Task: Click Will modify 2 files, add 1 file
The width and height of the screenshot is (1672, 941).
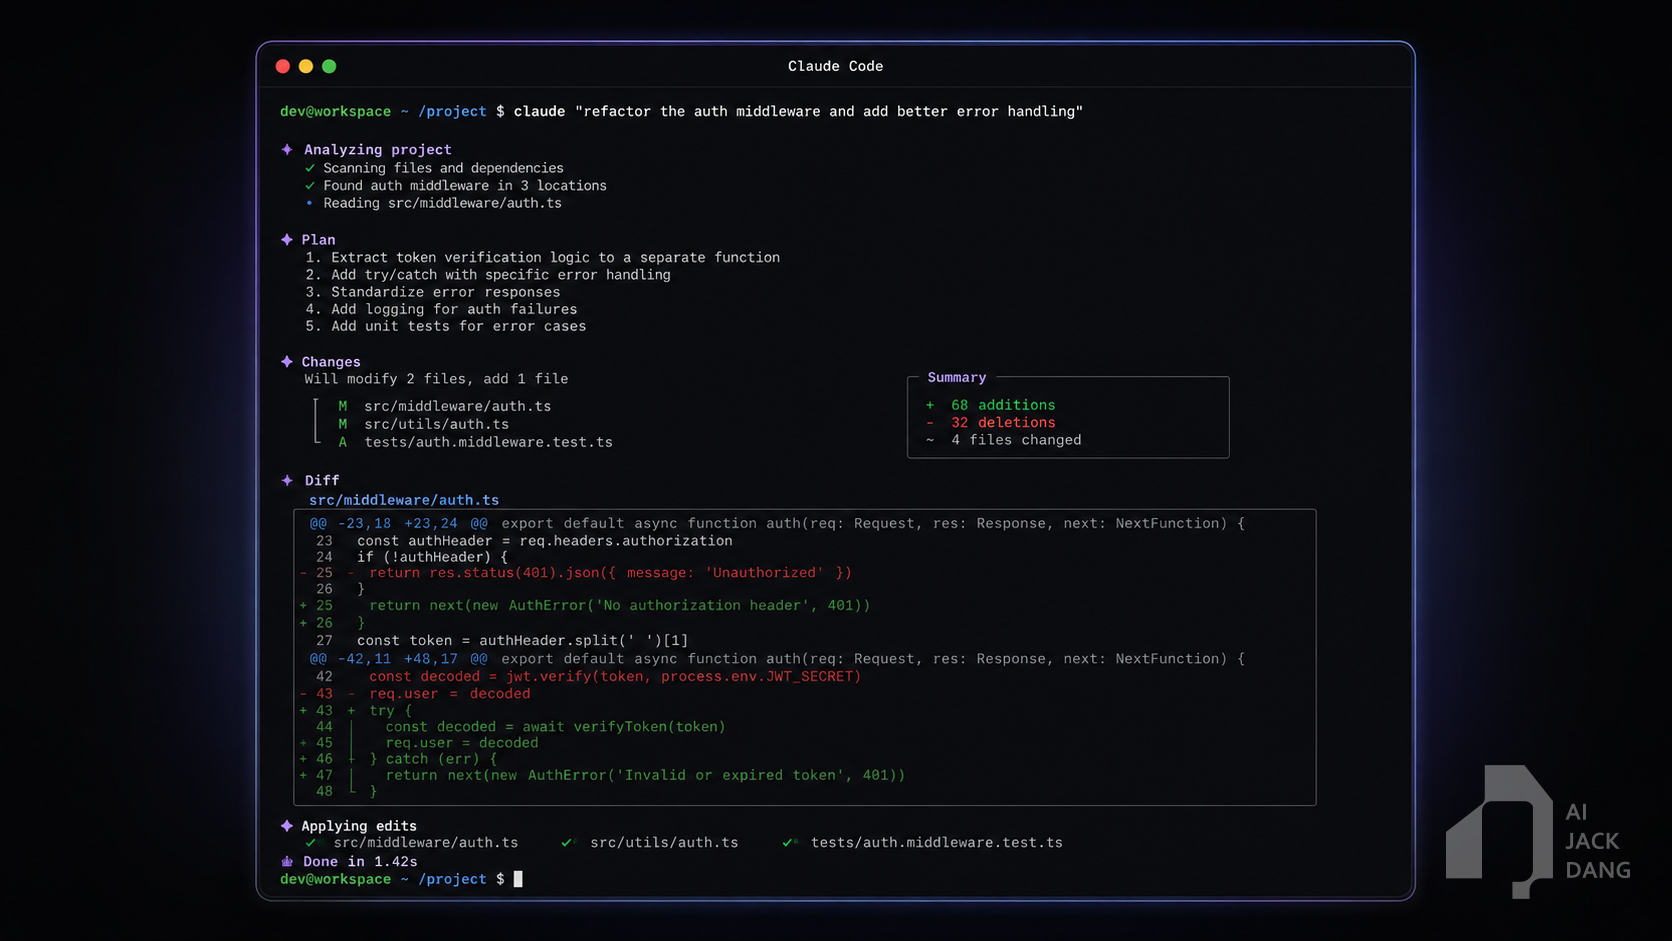Action: [x=436, y=379]
